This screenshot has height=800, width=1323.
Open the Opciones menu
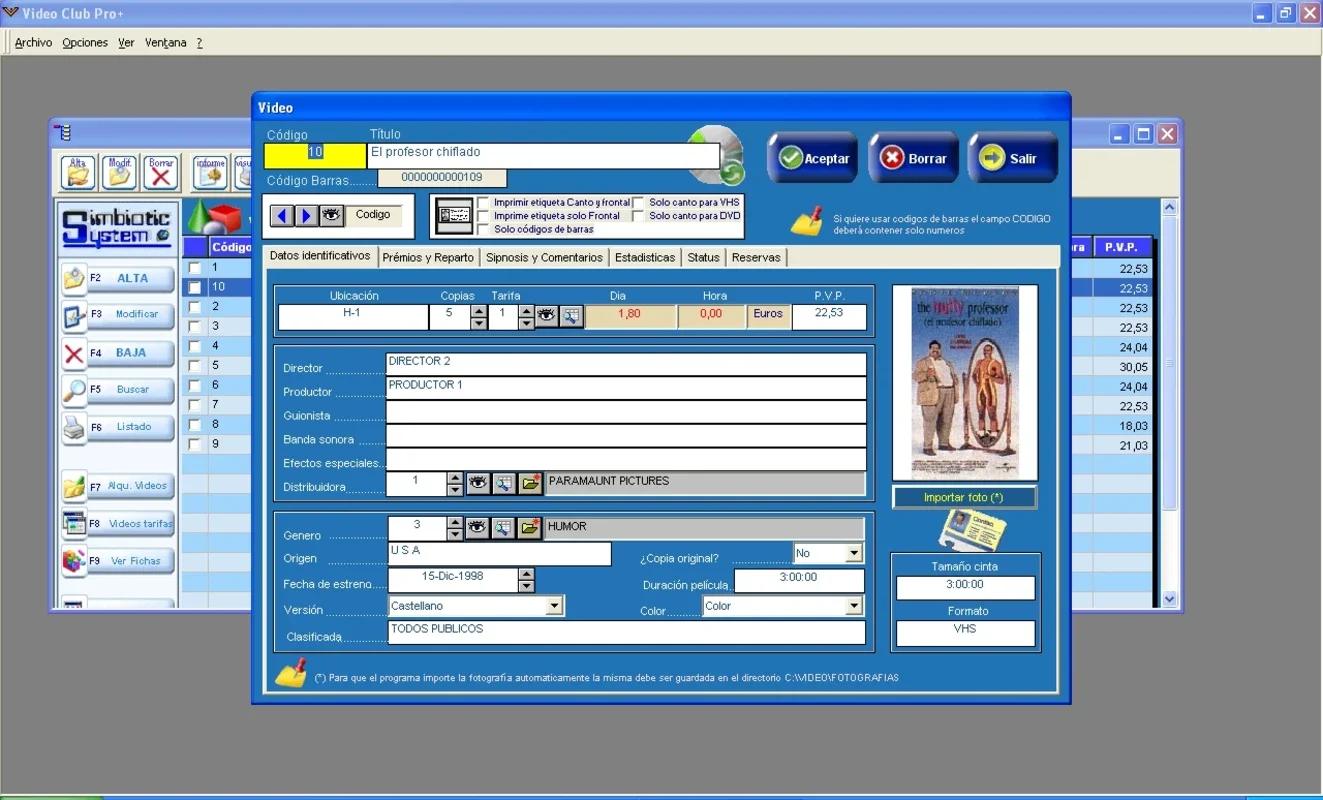pos(85,43)
